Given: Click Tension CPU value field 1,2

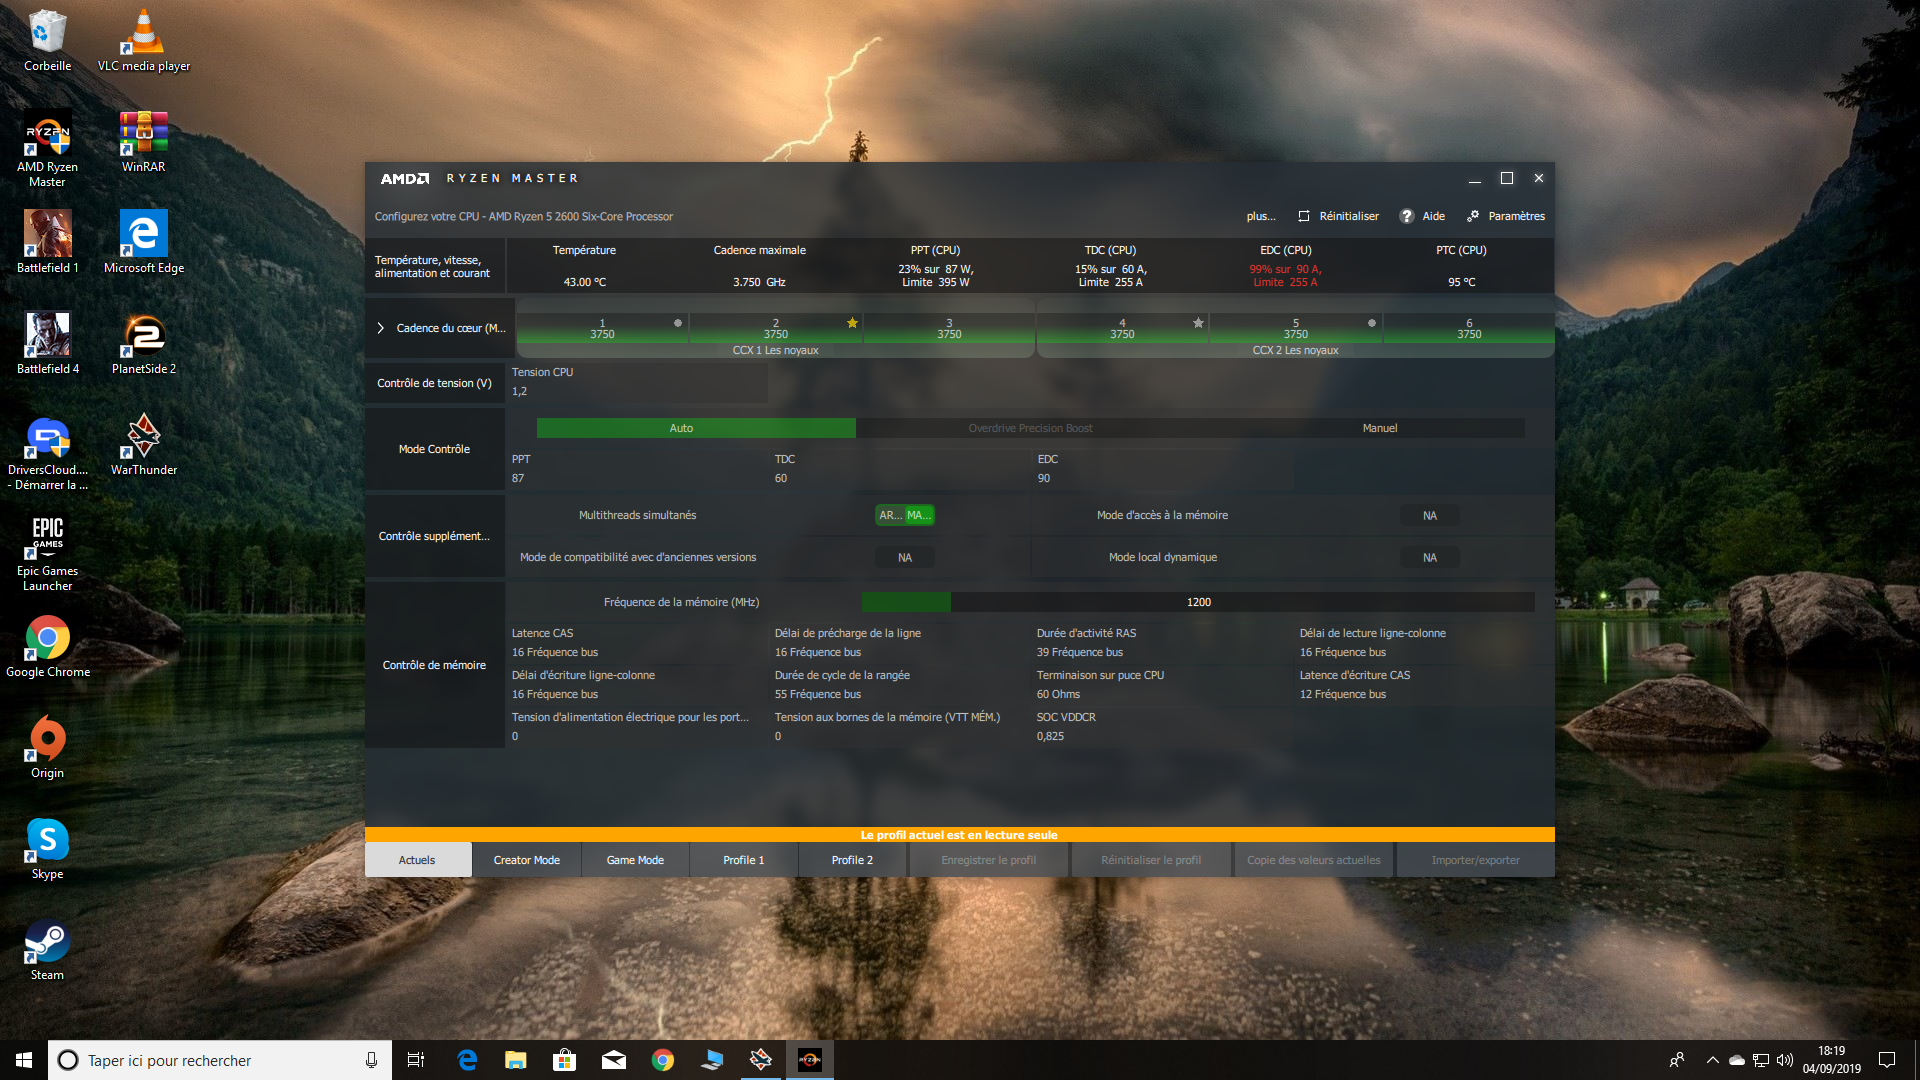Looking at the screenshot, I should [x=640, y=392].
